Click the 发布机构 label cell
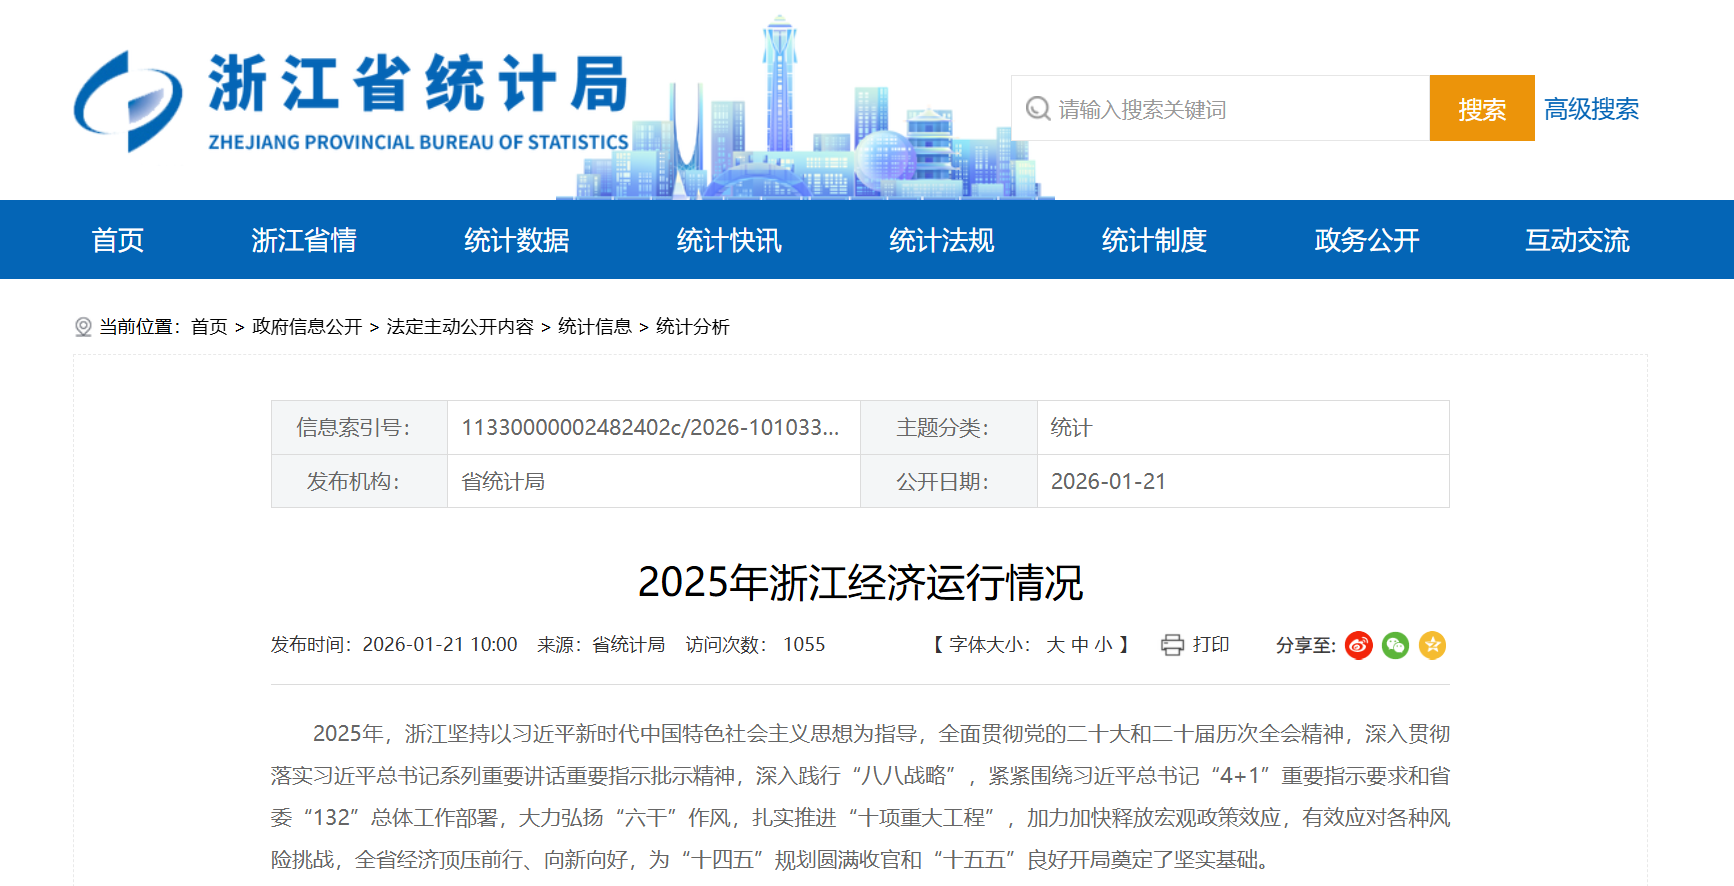Screen dimensions: 1734x886 coord(359,482)
